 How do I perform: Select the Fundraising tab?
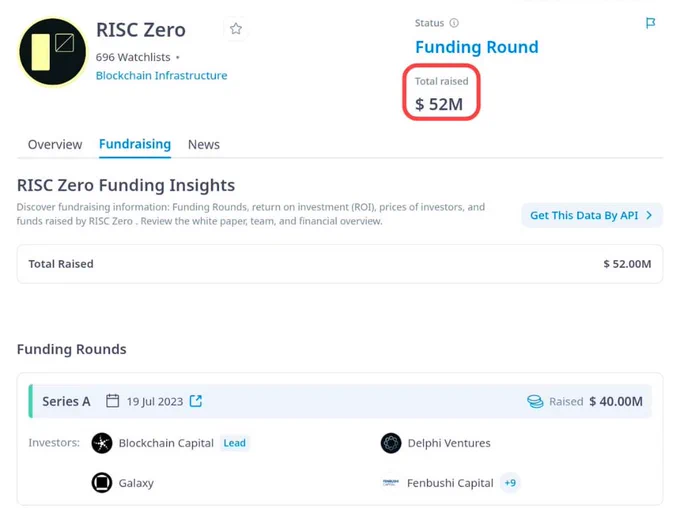[135, 144]
